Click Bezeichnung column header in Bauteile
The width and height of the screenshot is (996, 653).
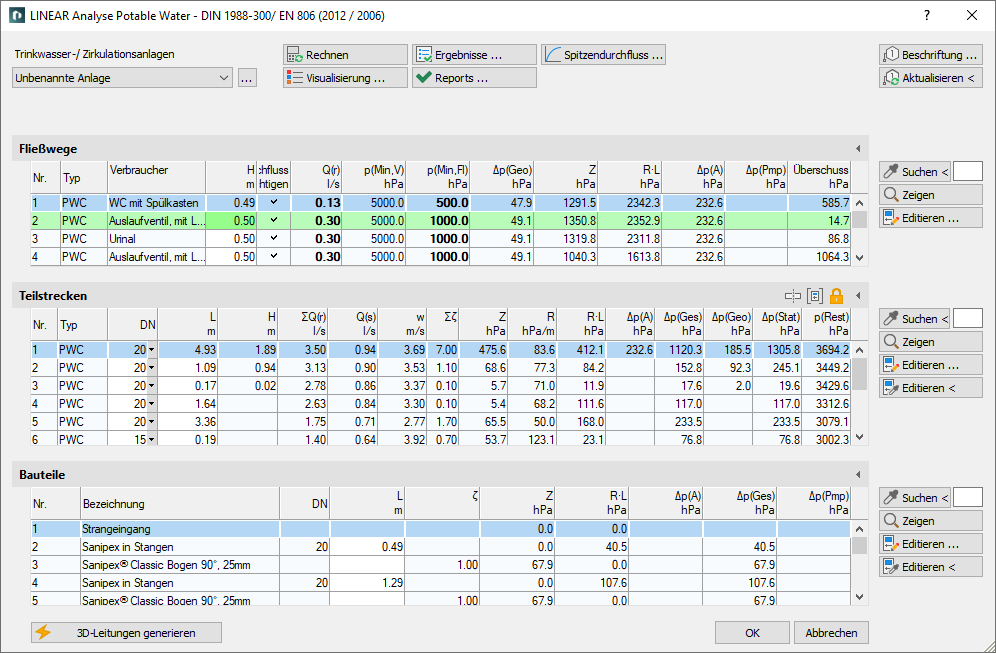180,504
